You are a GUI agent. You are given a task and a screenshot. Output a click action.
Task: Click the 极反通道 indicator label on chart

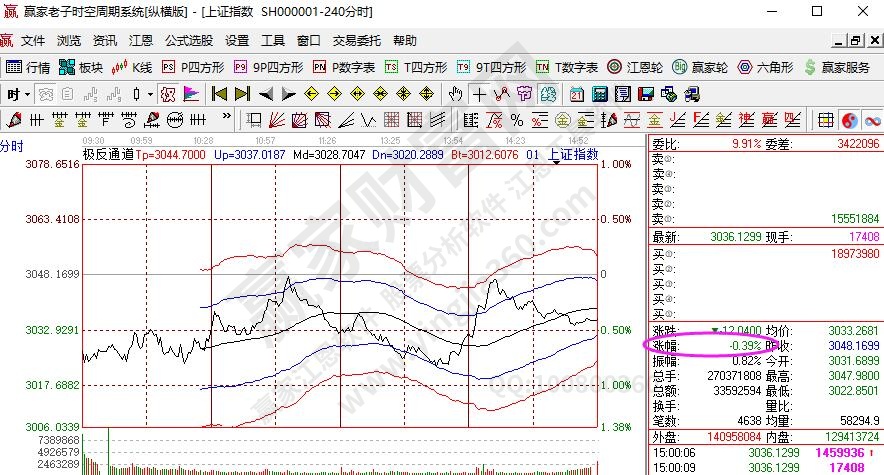tap(107, 155)
